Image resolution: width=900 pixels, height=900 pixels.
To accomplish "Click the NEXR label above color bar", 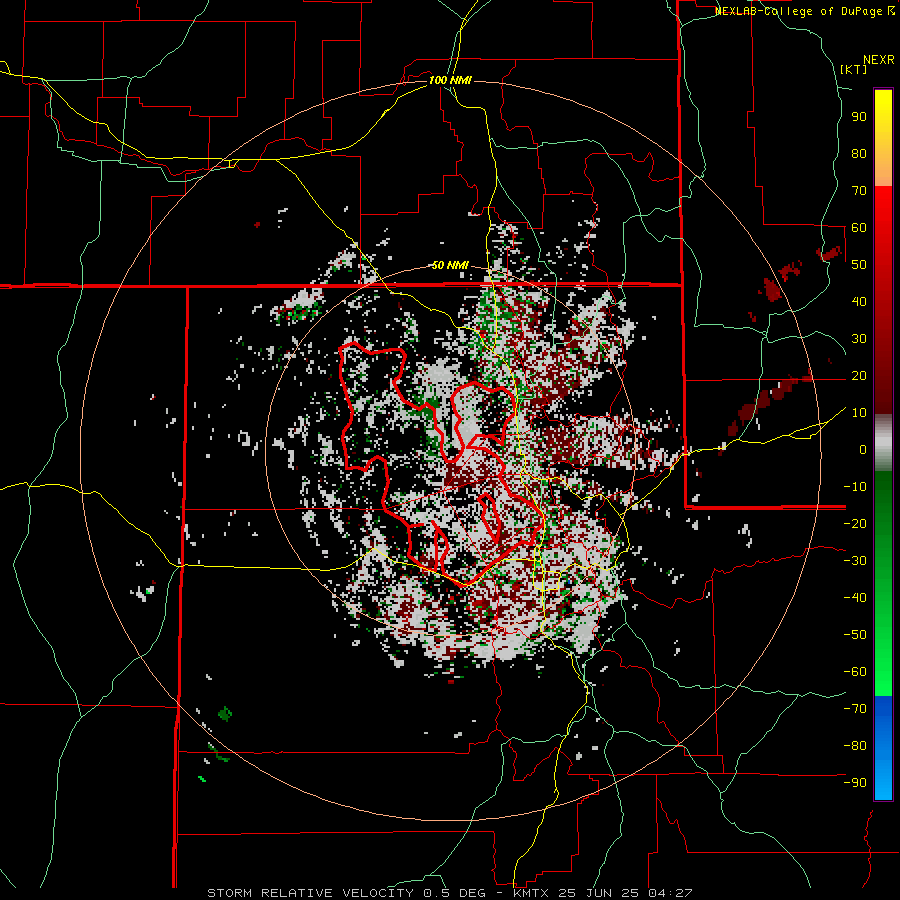I will 879,60.
